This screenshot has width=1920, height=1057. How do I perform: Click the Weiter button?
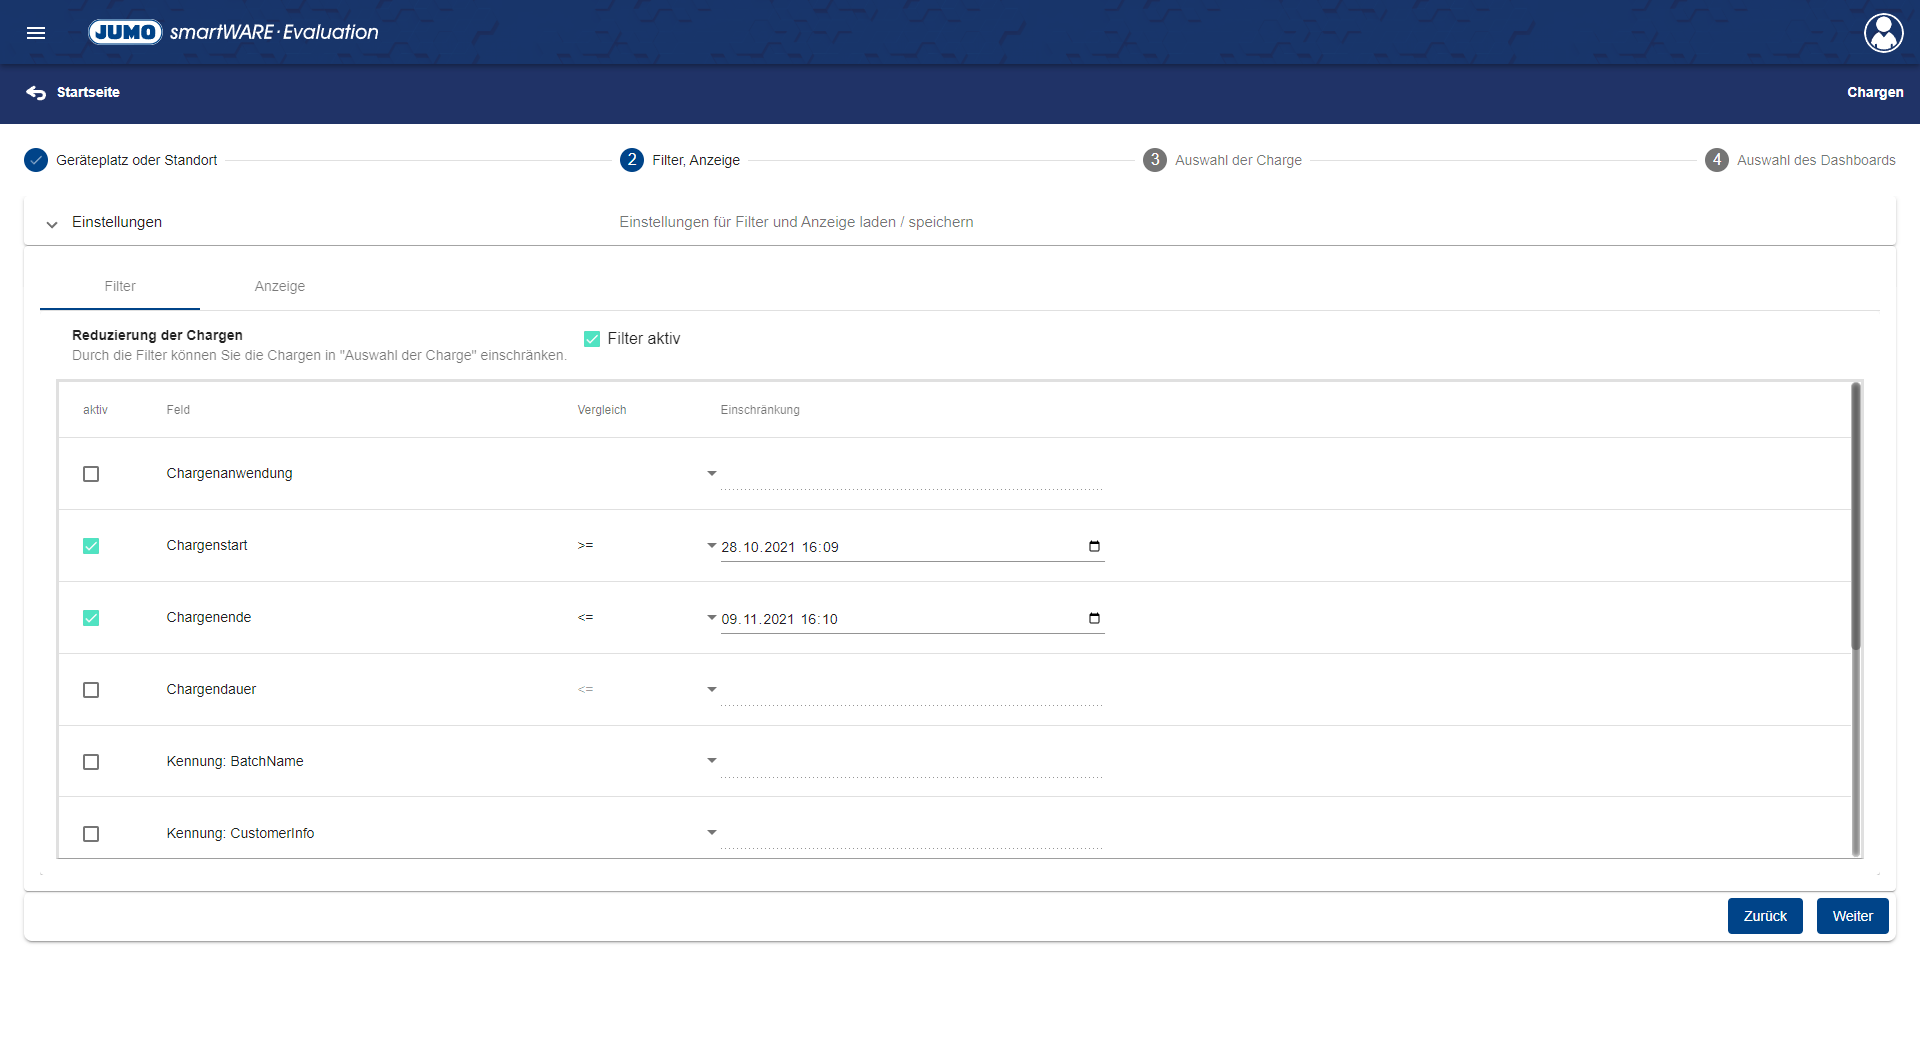tap(1852, 916)
